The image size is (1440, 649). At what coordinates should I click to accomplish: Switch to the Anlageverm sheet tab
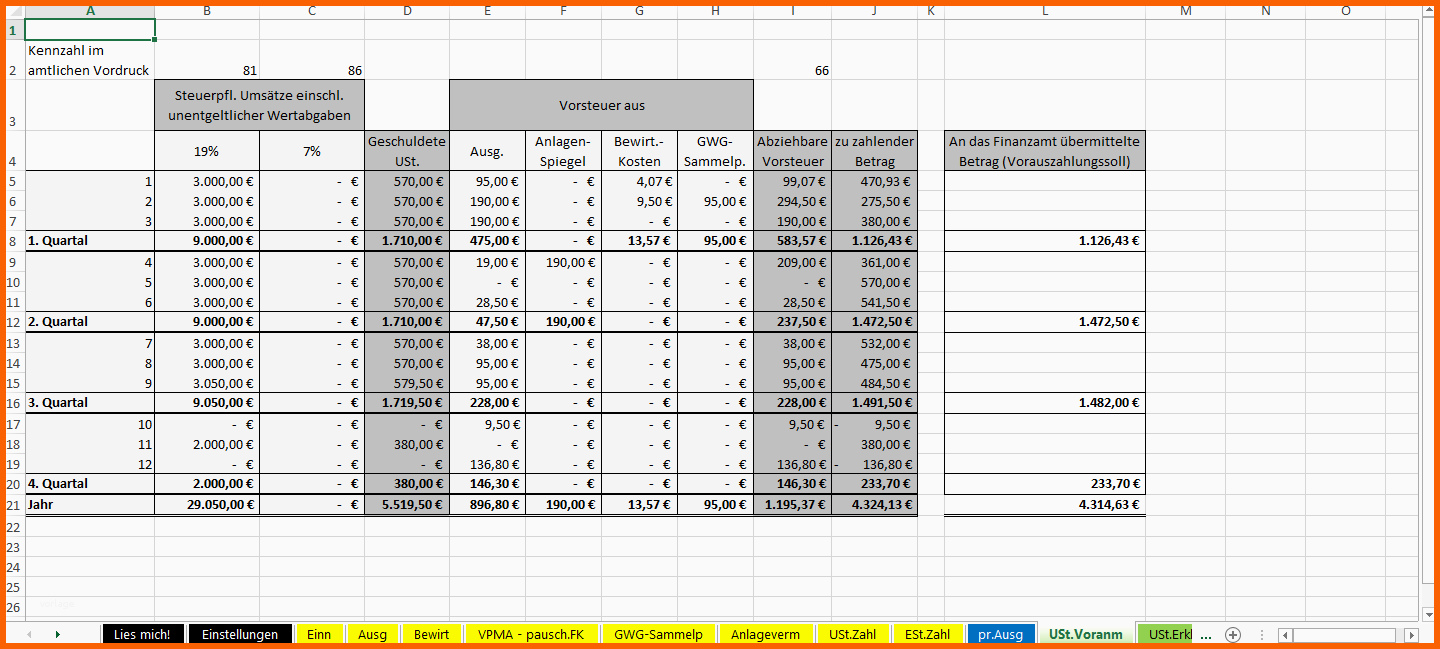765,634
